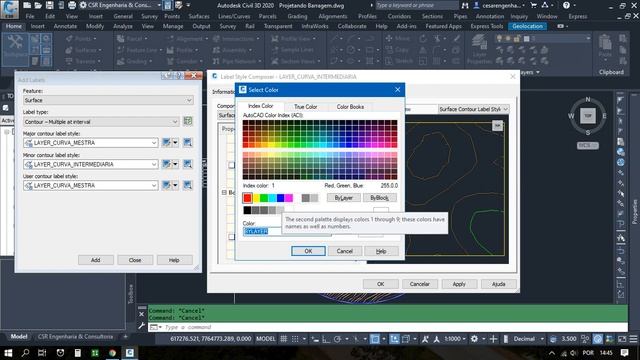The width and height of the screenshot is (640, 360).
Task: Open Minor contour label style dropdown LAYER_CURVA_INTERMEDIARIA
Action: (x=91, y=164)
